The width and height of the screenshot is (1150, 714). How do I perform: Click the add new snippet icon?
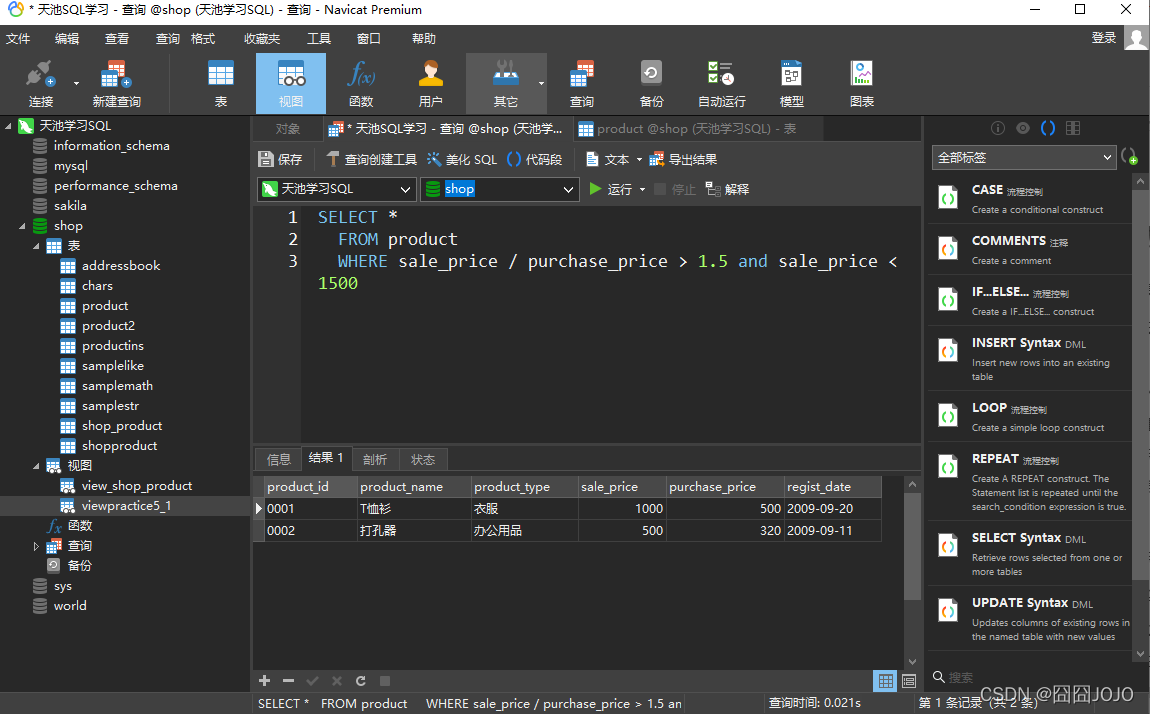tap(1129, 157)
